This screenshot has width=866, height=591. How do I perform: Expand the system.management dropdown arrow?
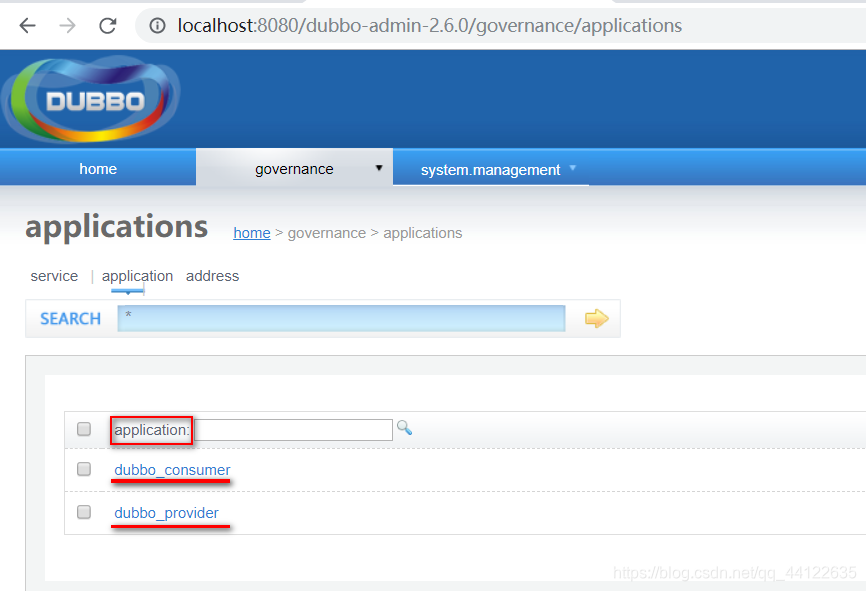573,168
